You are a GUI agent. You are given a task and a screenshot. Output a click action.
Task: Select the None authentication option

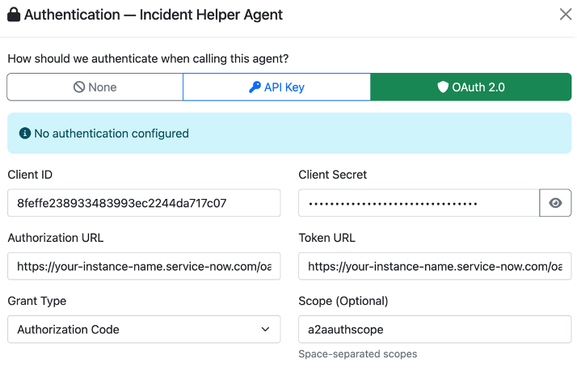coord(95,87)
